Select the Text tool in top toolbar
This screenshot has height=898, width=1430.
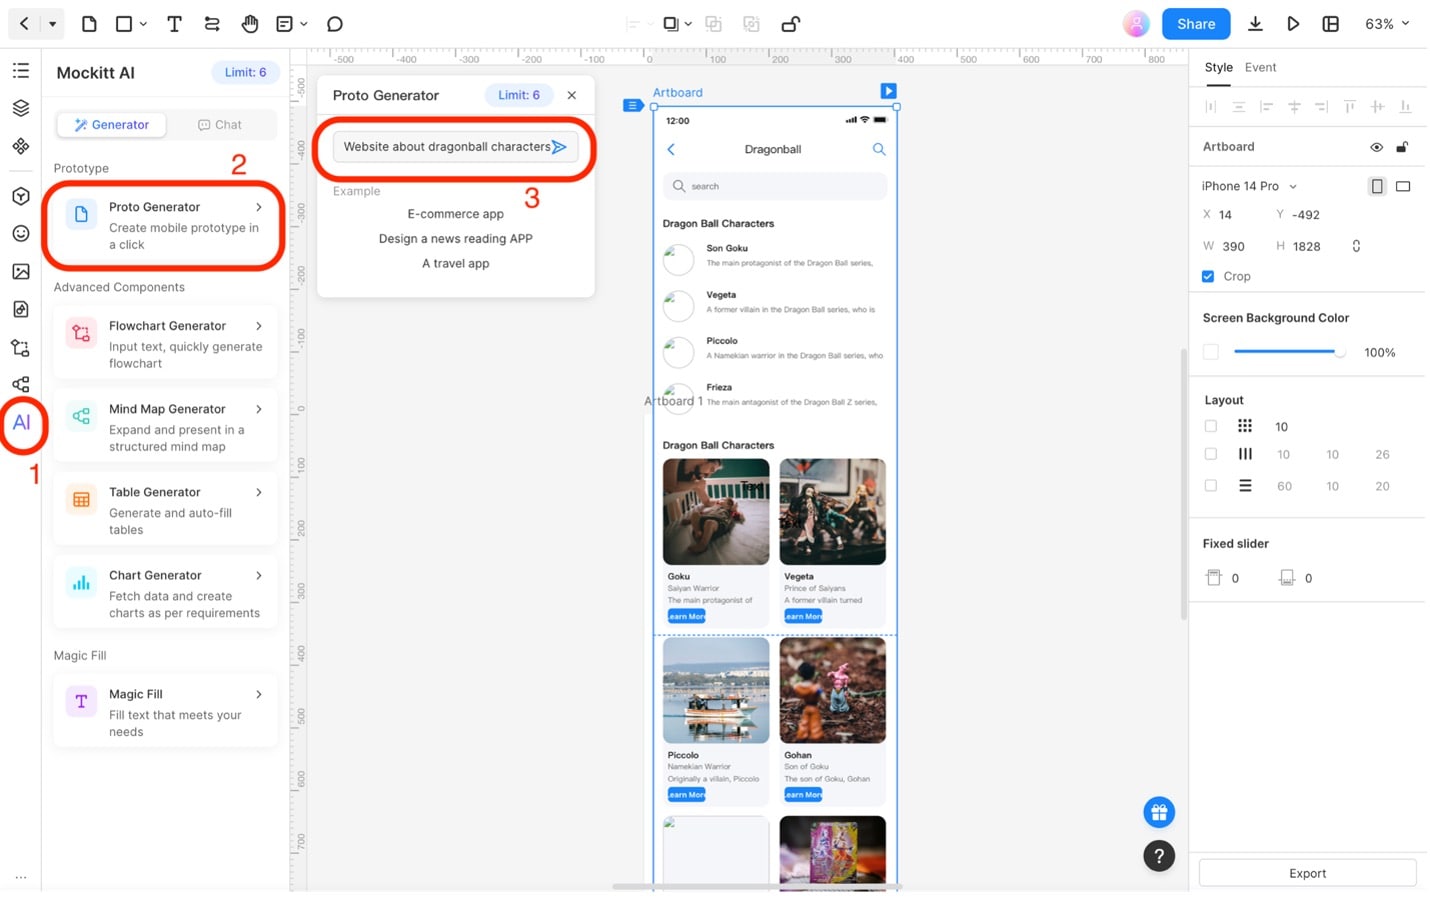174,24
